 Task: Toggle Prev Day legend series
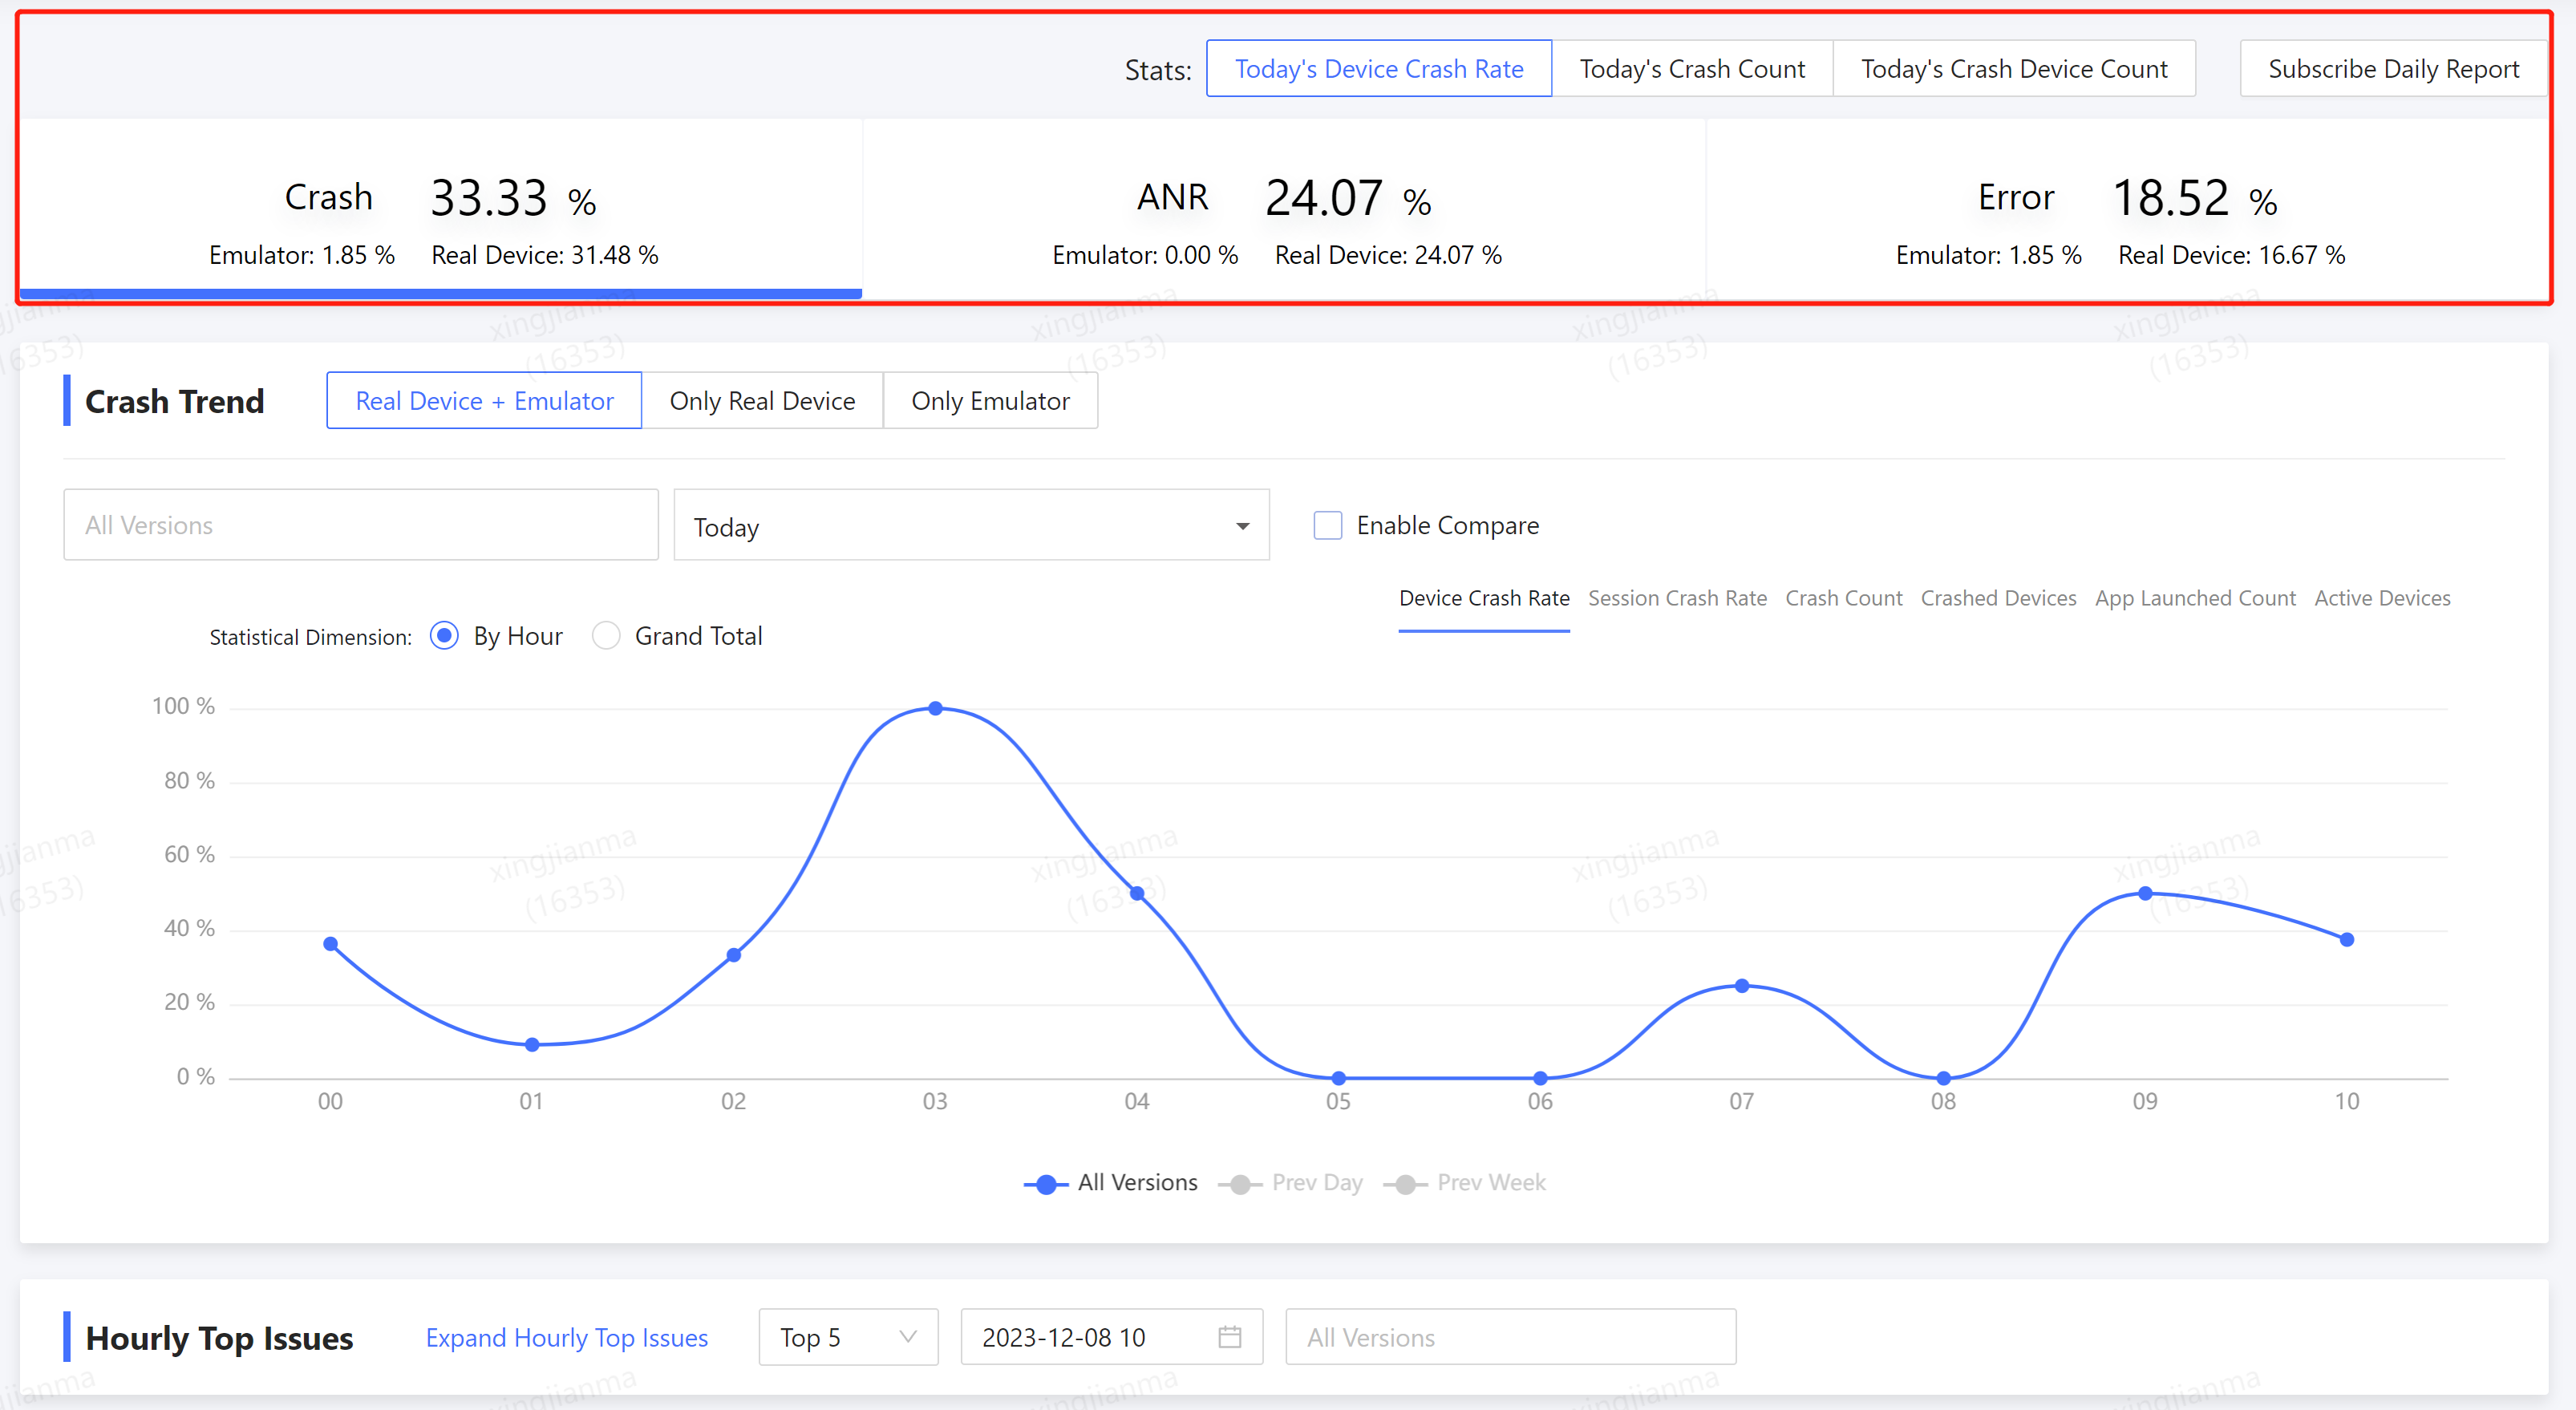[1291, 1183]
